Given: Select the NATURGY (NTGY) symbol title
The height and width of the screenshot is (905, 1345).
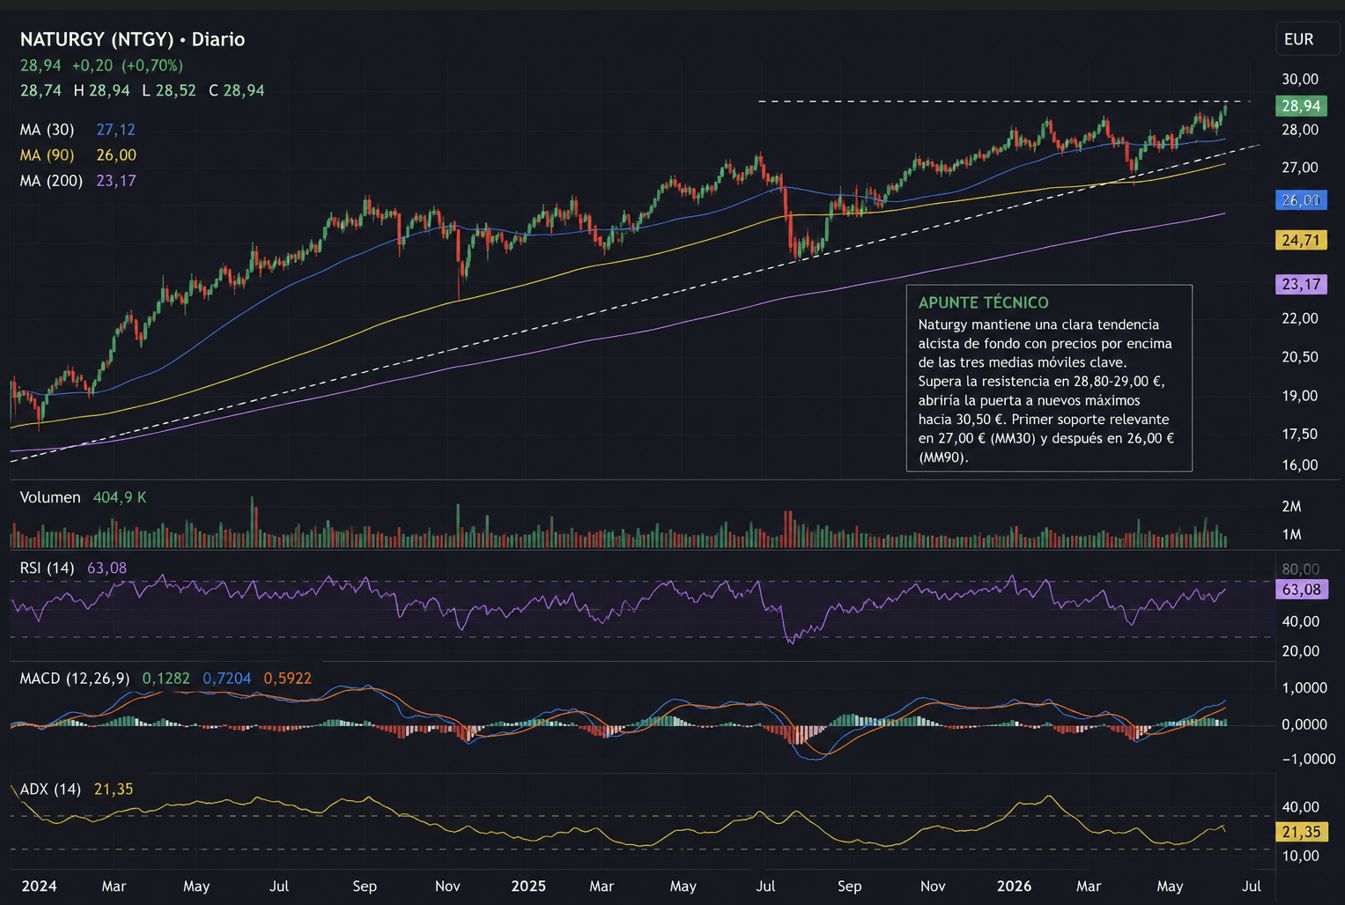Looking at the screenshot, I should [x=96, y=39].
